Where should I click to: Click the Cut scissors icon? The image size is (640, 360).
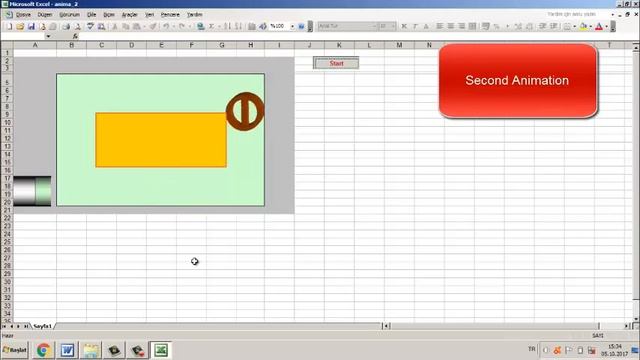click(115, 27)
